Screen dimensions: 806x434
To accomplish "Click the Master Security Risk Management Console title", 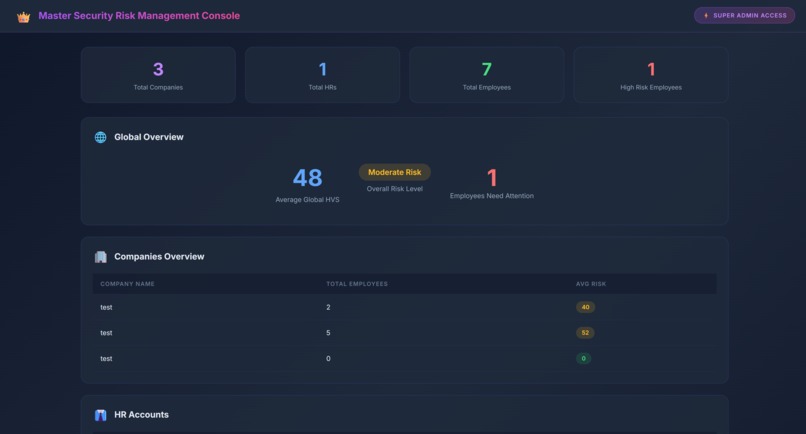I will (139, 15).
